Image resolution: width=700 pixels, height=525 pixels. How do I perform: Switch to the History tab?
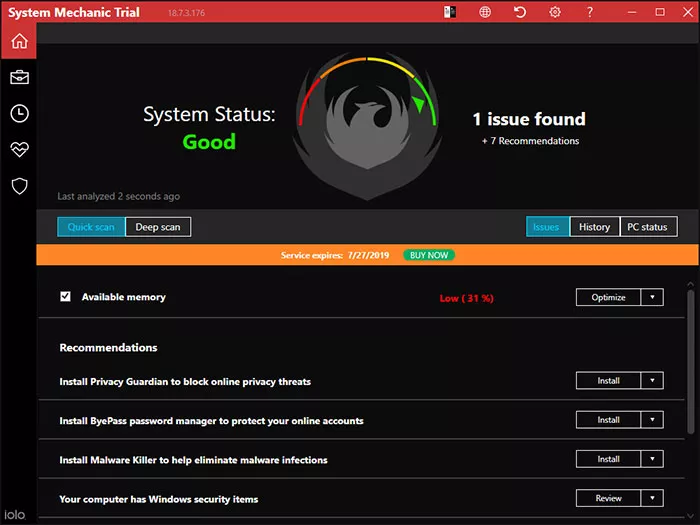tap(595, 227)
